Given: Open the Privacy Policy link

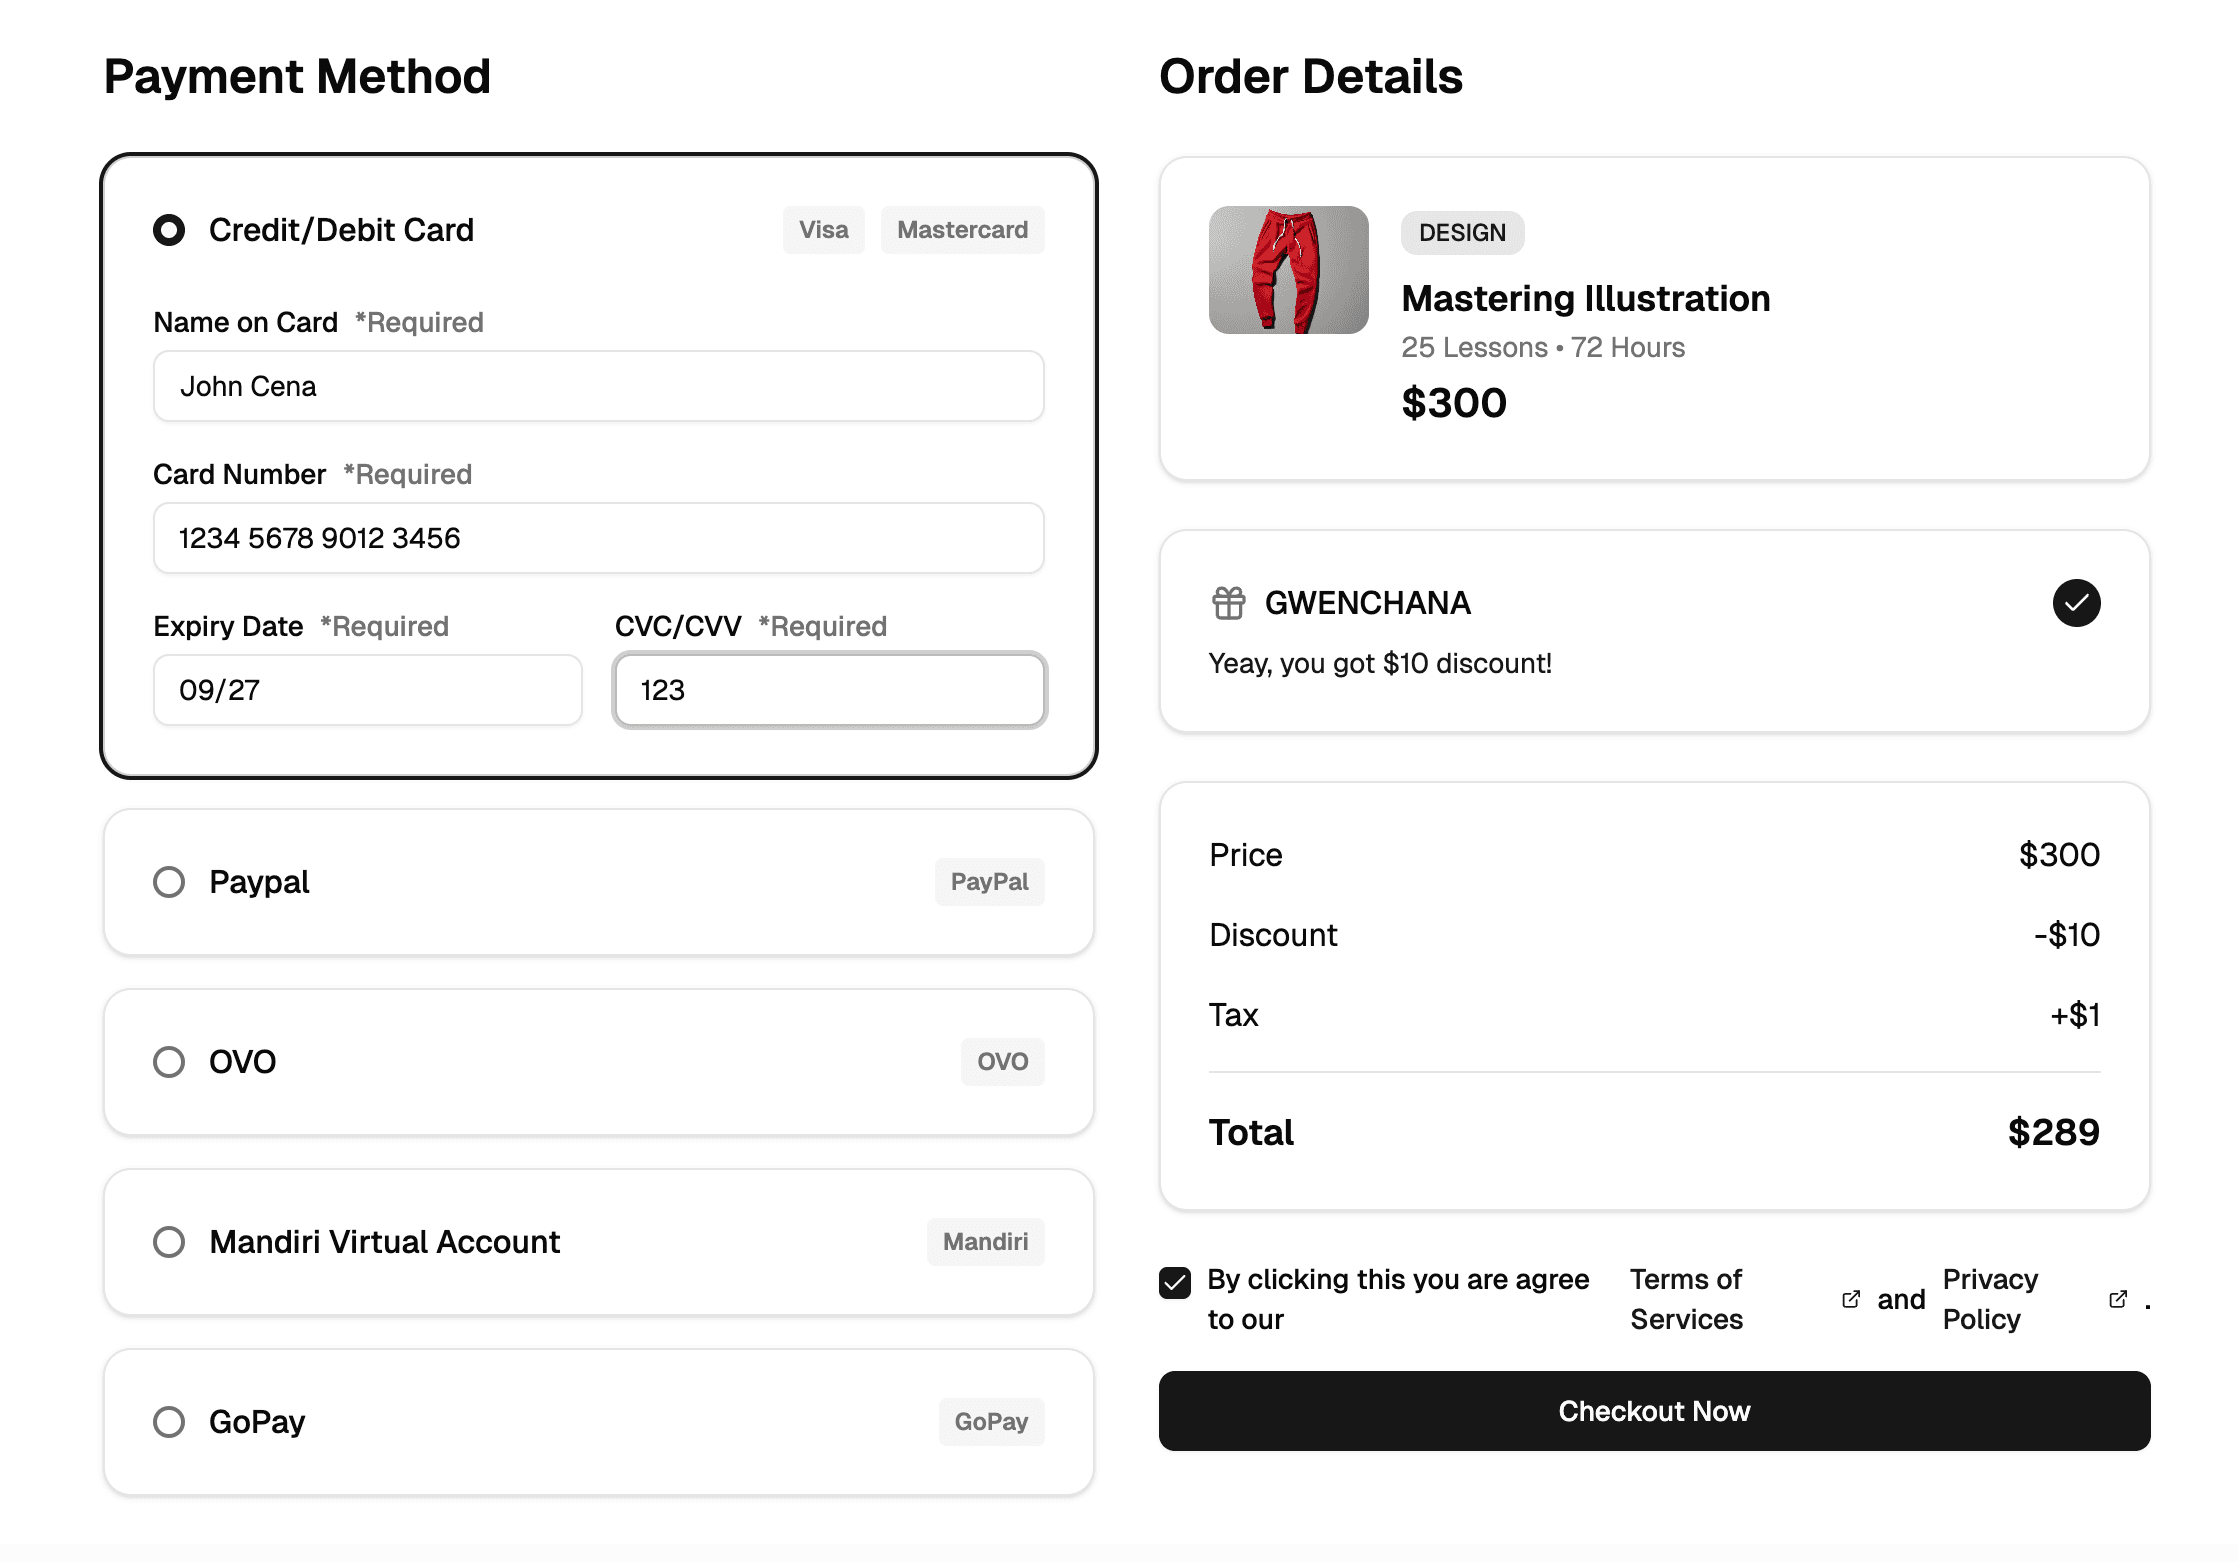Looking at the screenshot, I should pyautogui.click(x=1989, y=1298).
